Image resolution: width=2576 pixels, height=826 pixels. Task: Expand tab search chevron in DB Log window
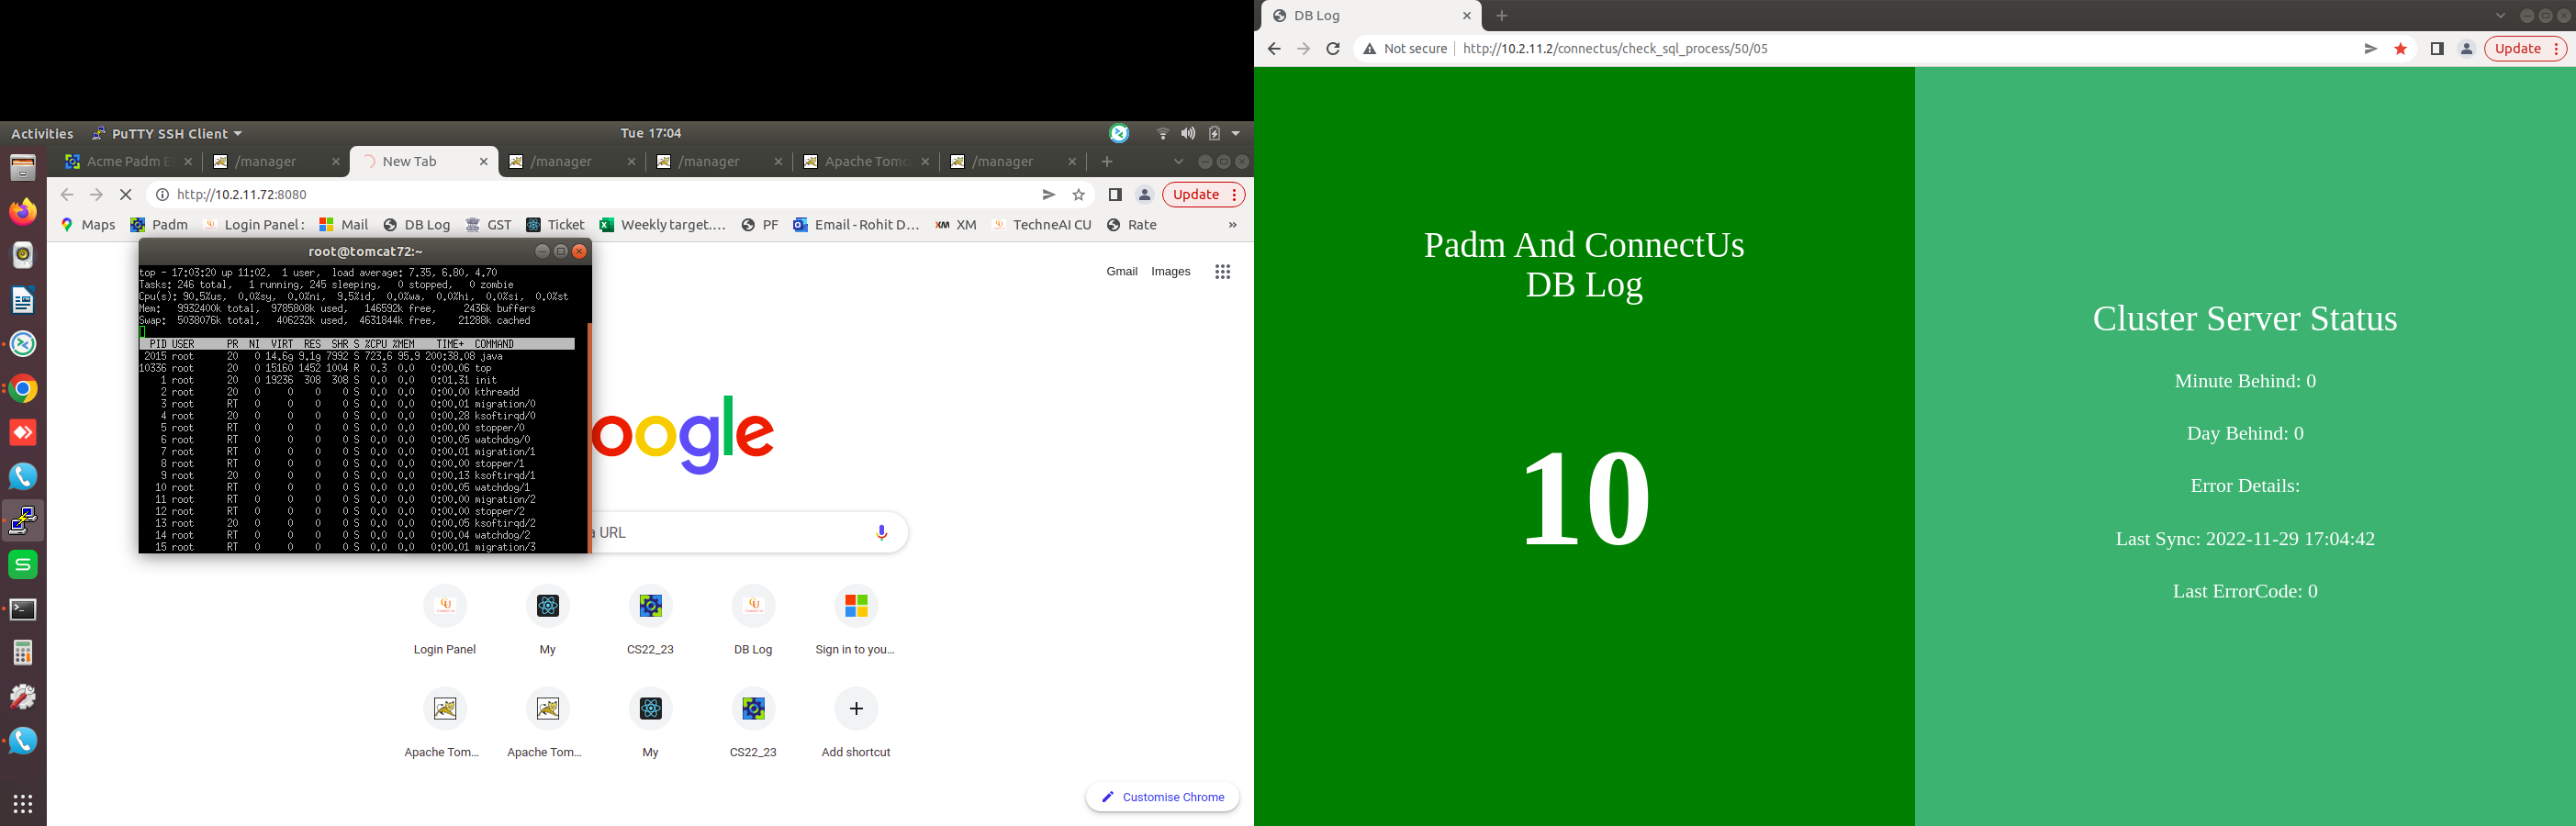2500,15
